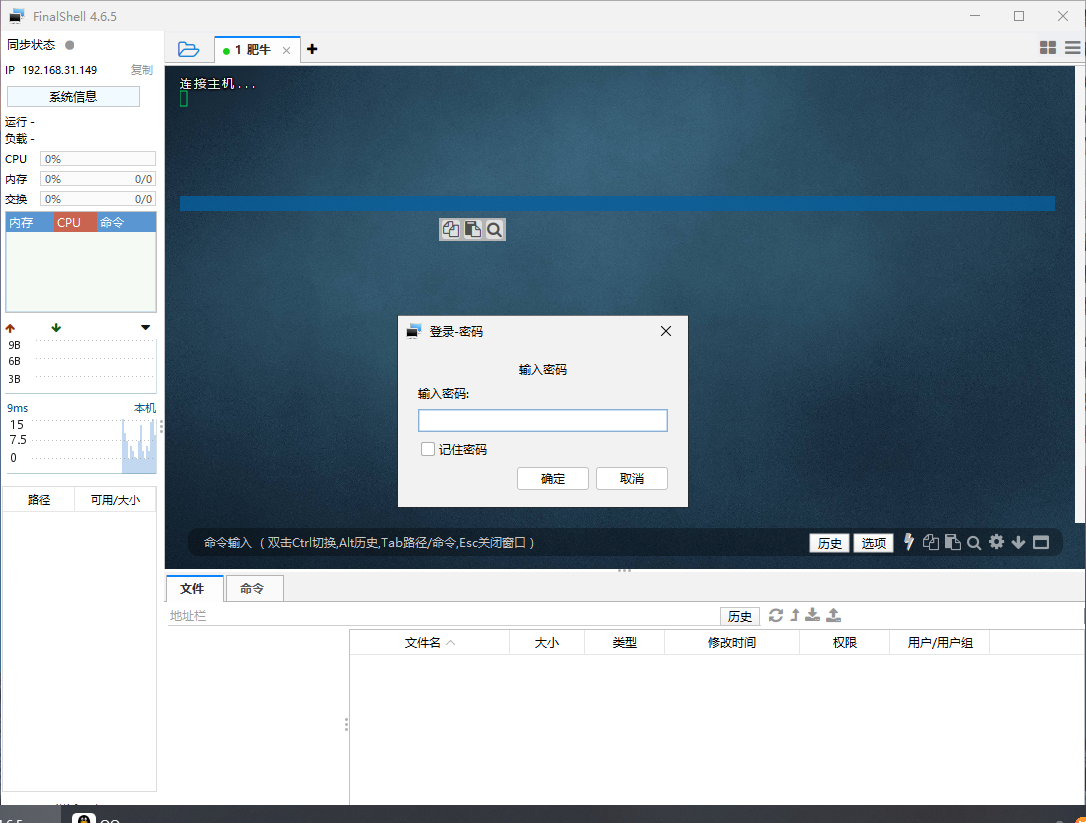Open the 系统信息 panel

click(72, 95)
